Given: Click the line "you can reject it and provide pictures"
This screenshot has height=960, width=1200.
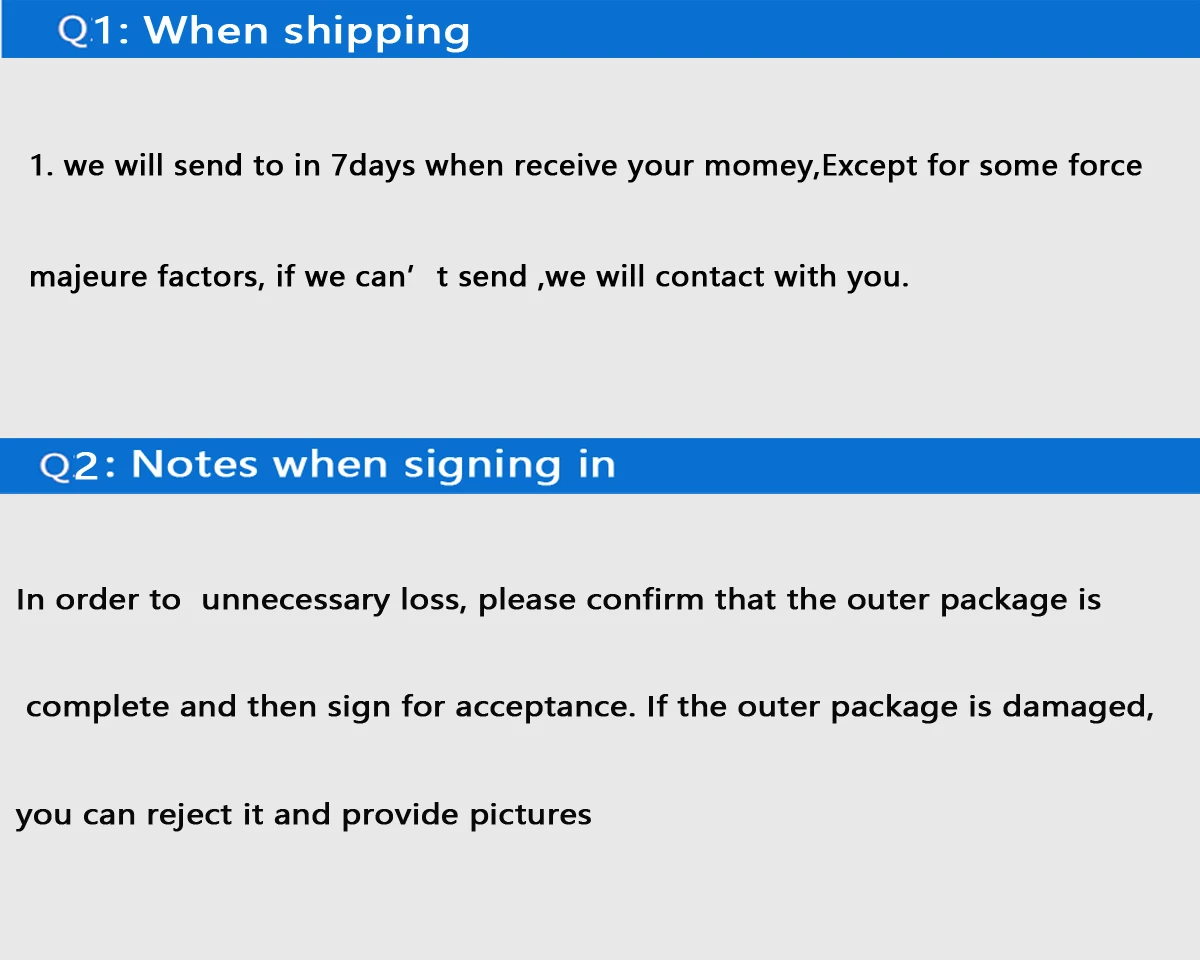Looking at the screenshot, I should [x=304, y=815].
